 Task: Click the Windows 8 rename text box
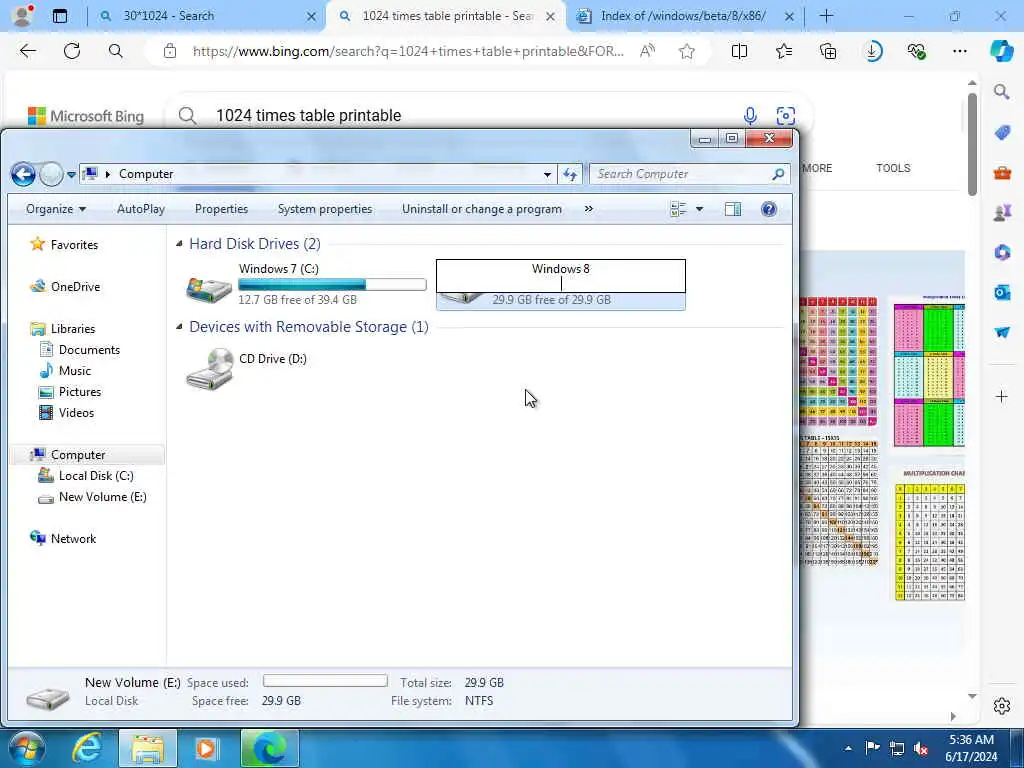(560, 276)
